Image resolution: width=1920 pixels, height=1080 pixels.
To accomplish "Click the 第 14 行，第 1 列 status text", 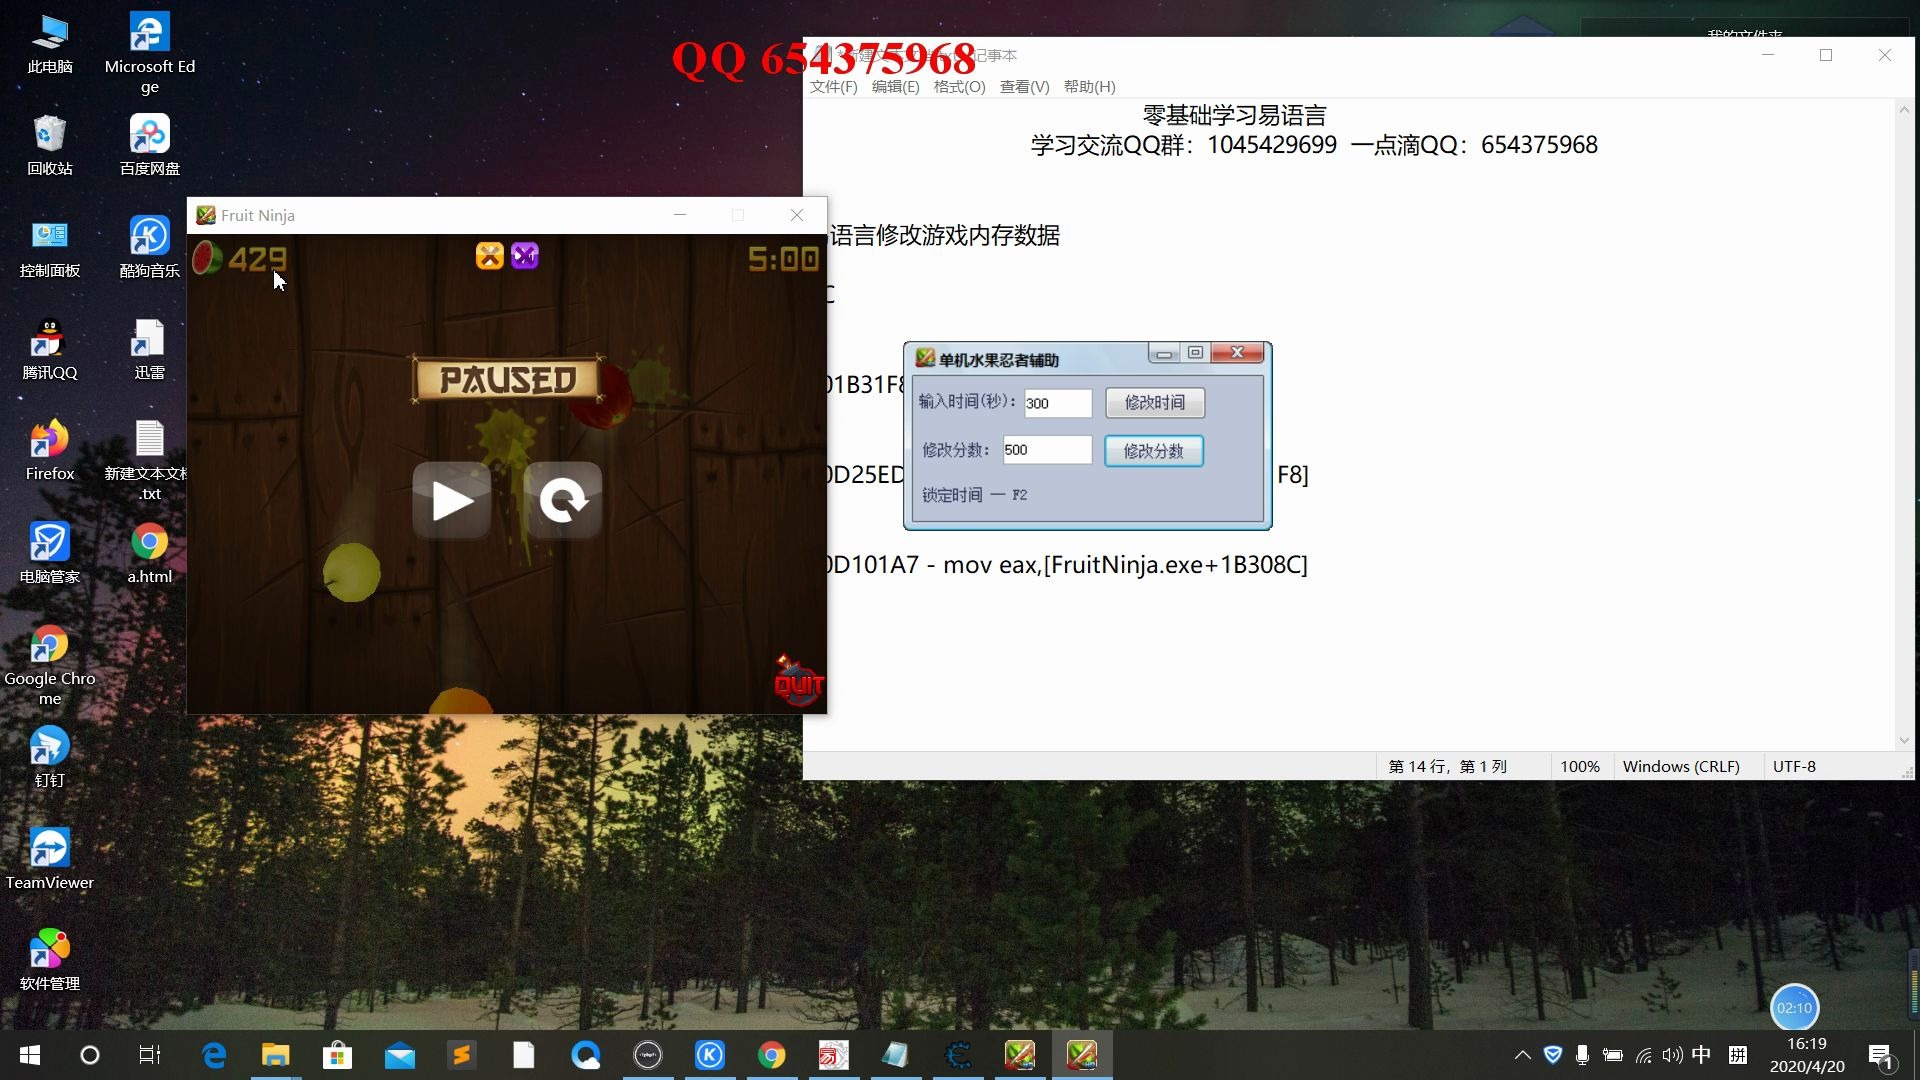I will pyautogui.click(x=1447, y=767).
